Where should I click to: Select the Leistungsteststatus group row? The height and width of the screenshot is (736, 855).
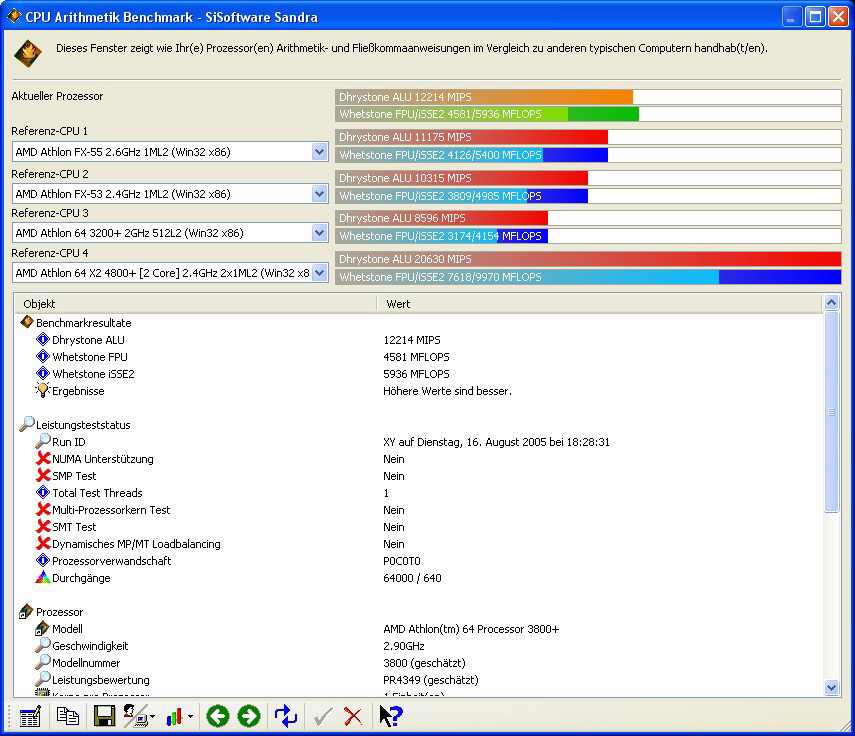tap(419, 425)
